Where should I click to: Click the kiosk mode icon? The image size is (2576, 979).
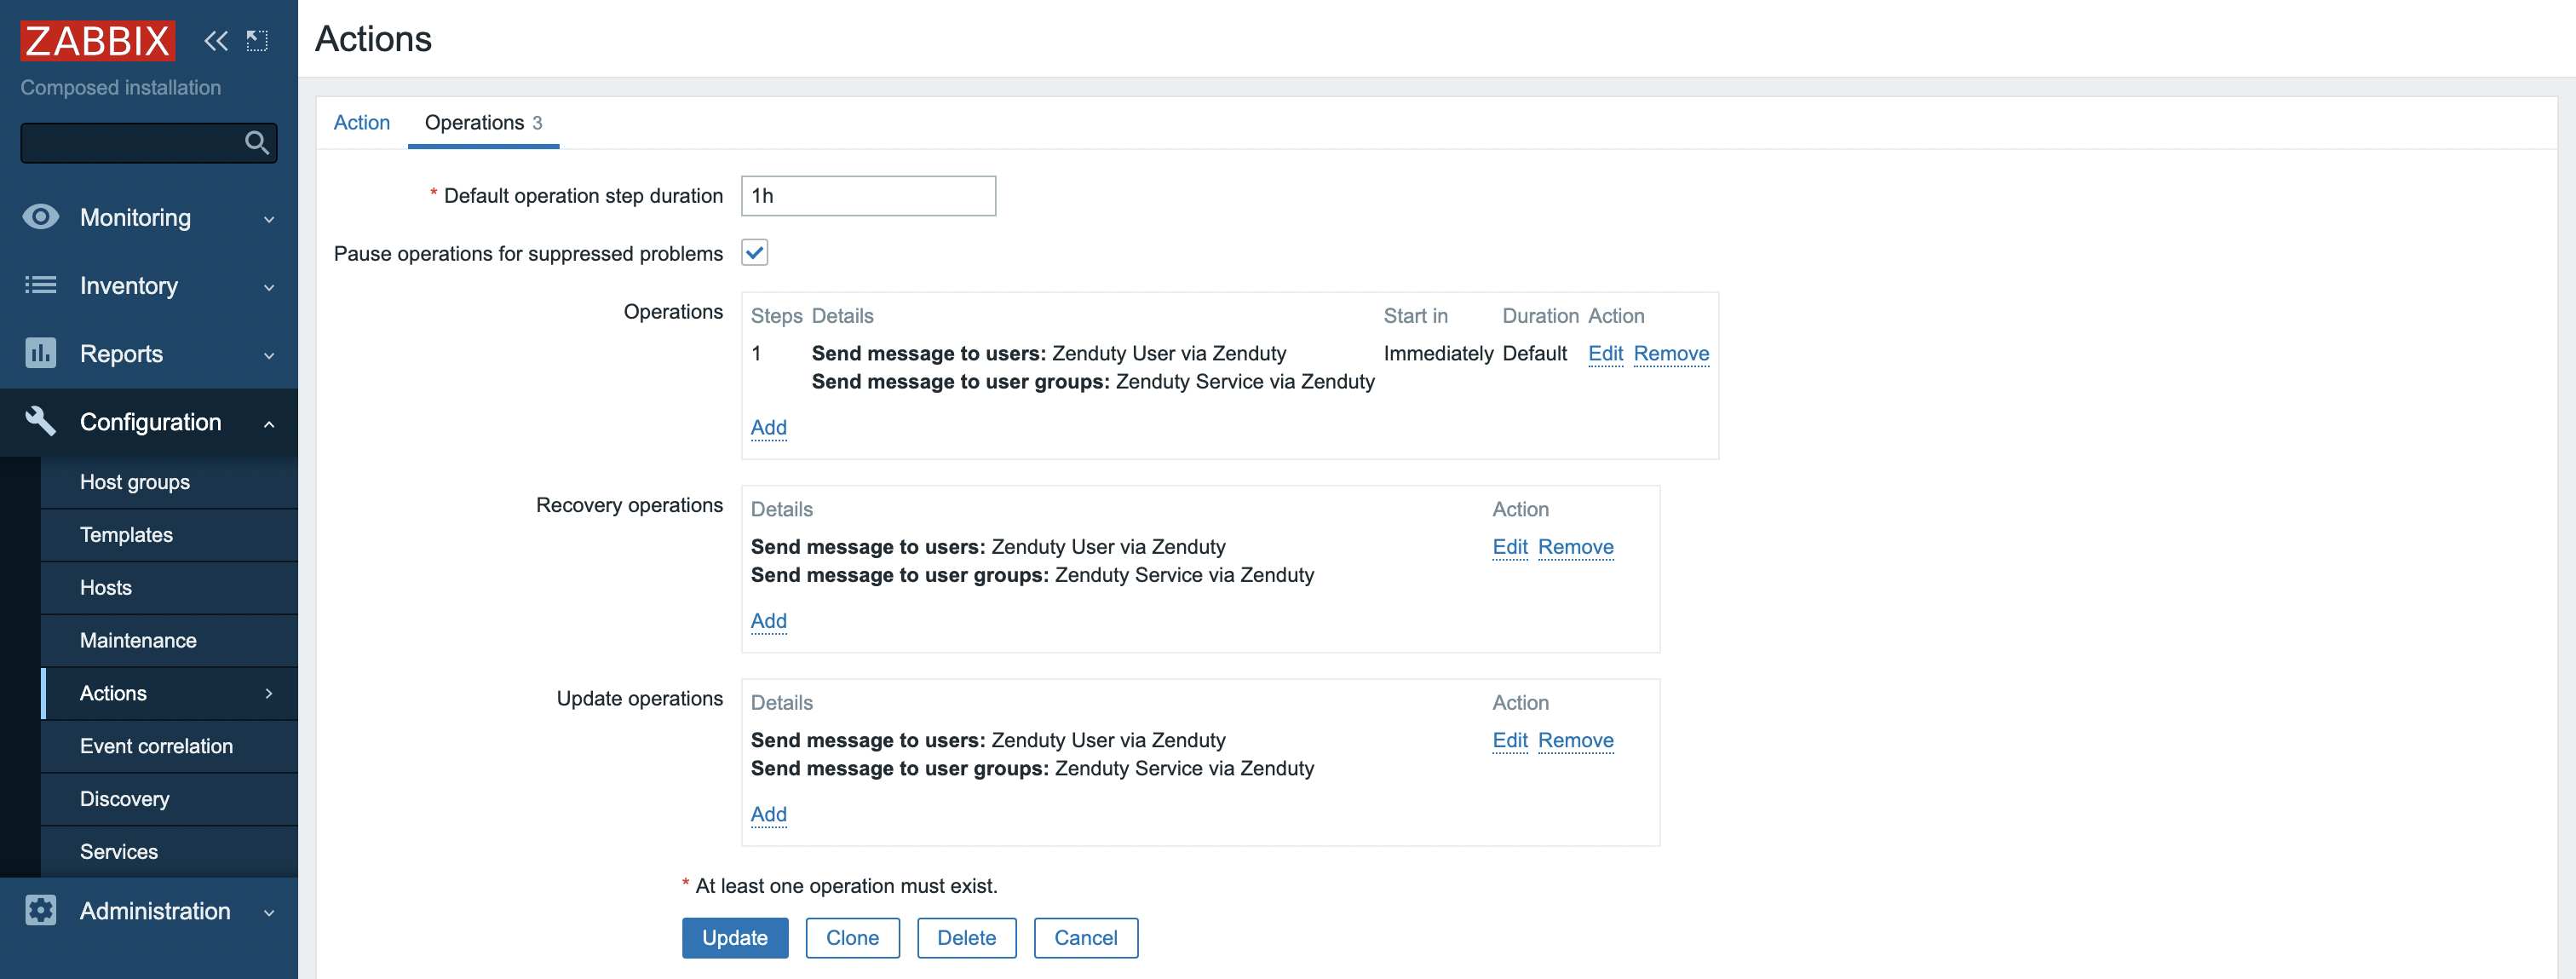[257, 41]
